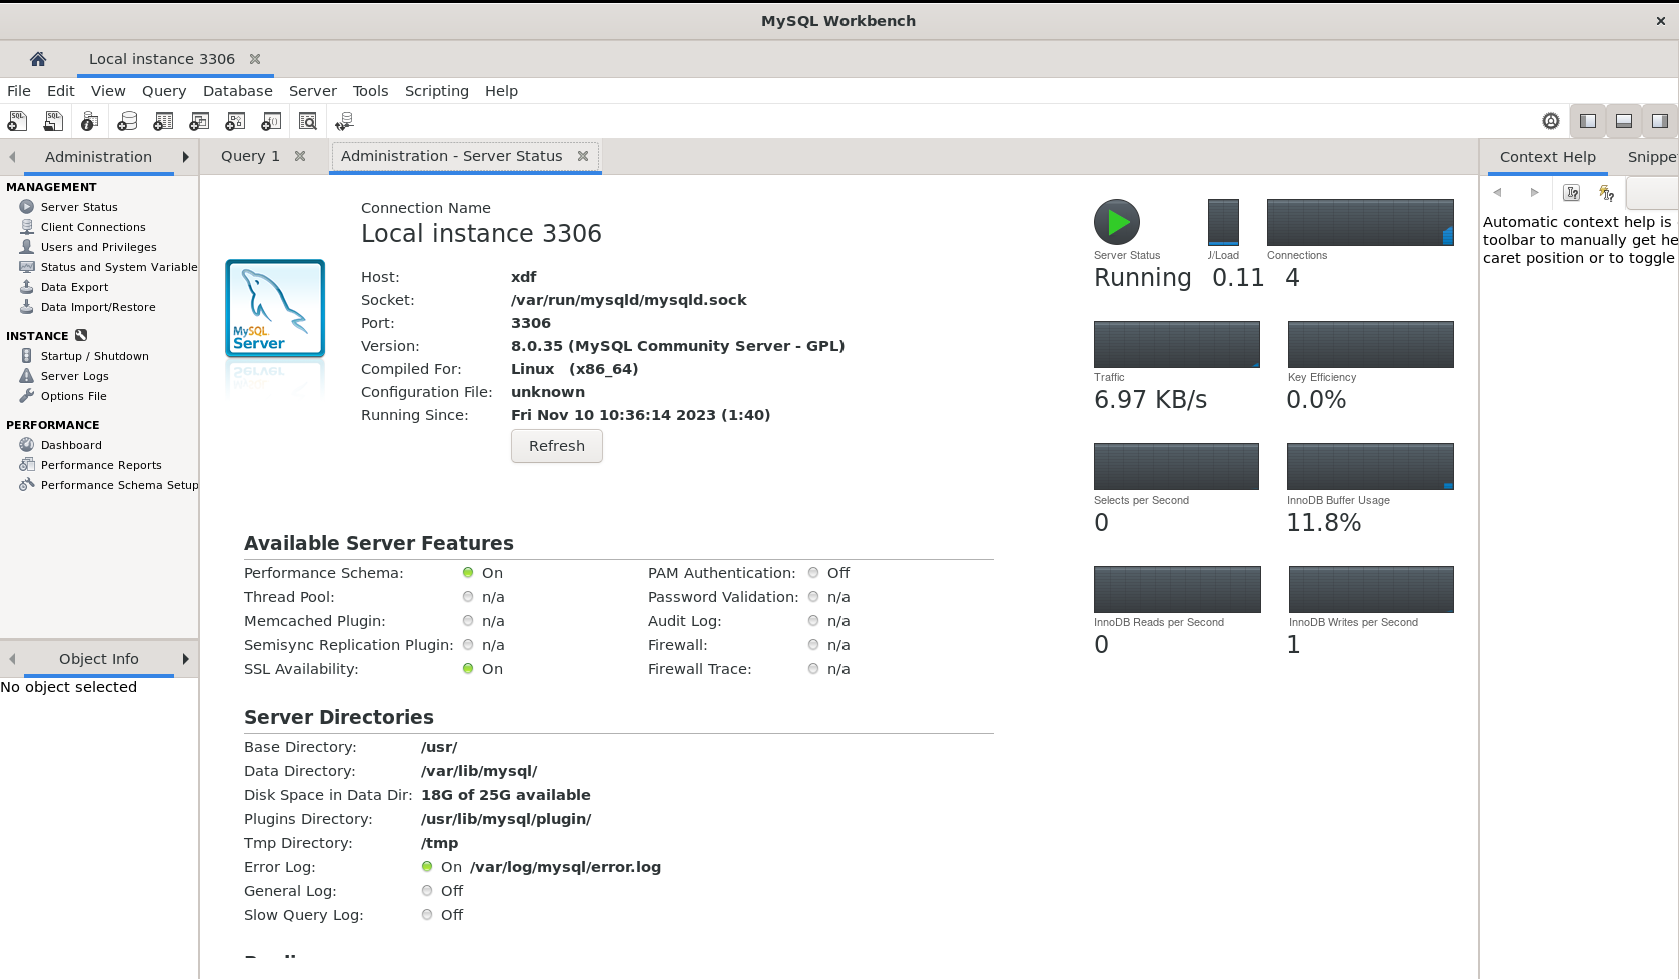Open the Edit menu
Viewport: 1680px width, 980px height.
click(61, 91)
